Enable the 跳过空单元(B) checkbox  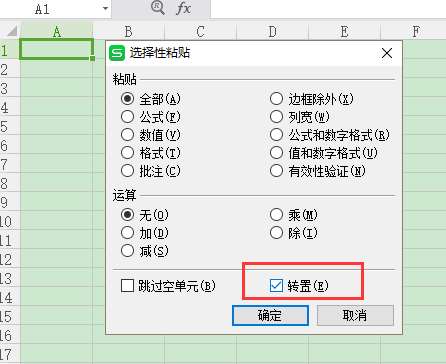tap(127, 286)
